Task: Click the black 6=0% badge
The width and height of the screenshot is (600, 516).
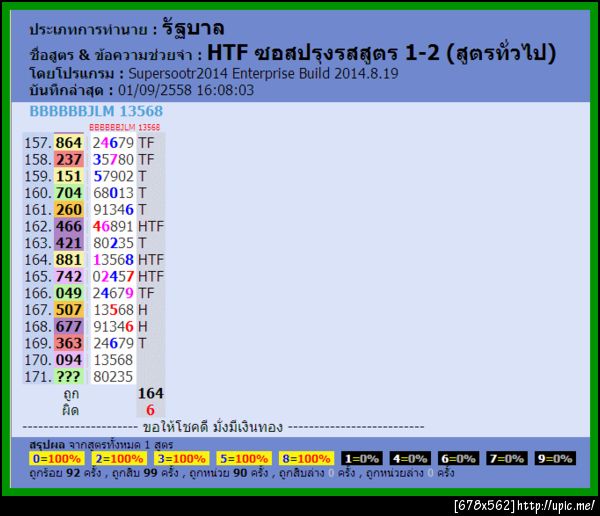Action: (x=458, y=459)
